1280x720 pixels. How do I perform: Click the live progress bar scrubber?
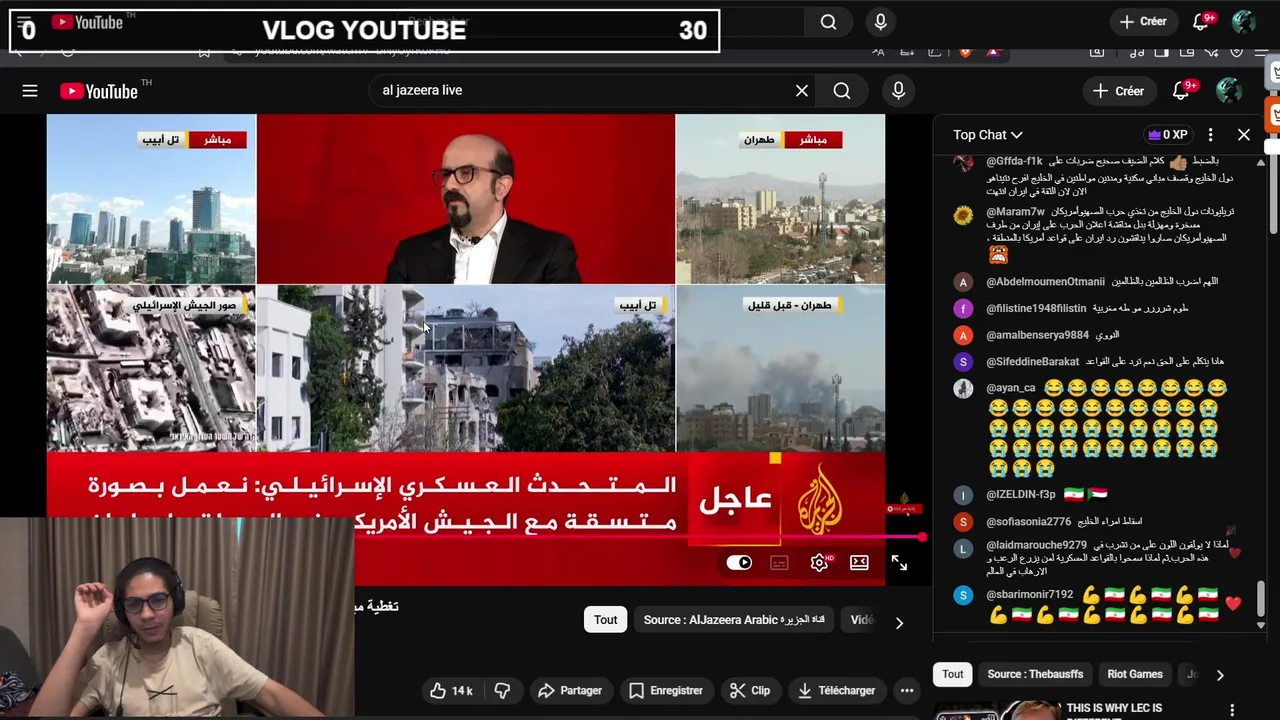point(922,538)
